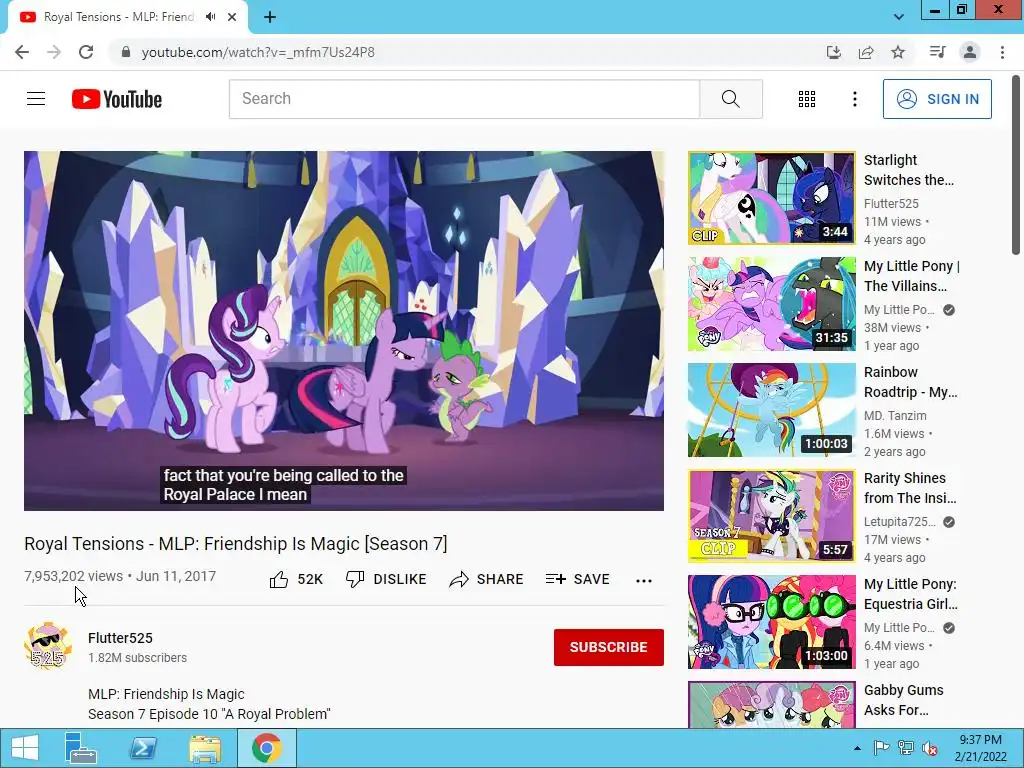Click the search magnifier button
The height and width of the screenshot is (768, 1024).
tap(731, 99)
